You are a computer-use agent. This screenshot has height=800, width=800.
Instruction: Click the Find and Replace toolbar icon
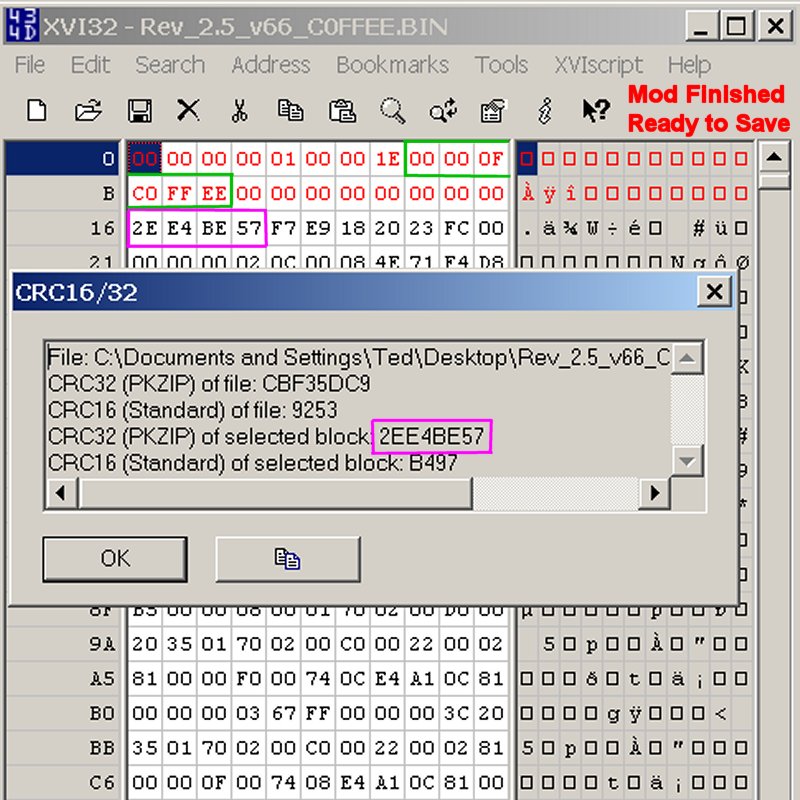[x=443, y=110]
